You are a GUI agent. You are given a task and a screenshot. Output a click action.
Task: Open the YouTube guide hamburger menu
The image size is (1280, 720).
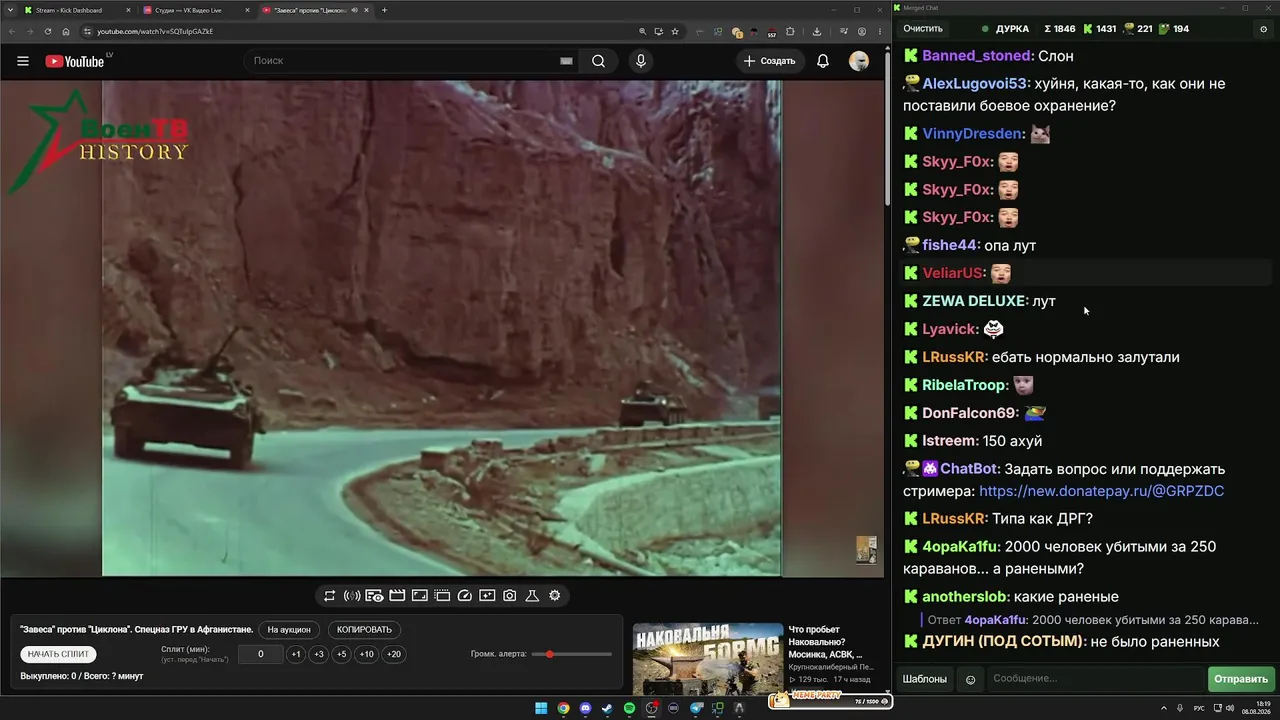(23, 61)
